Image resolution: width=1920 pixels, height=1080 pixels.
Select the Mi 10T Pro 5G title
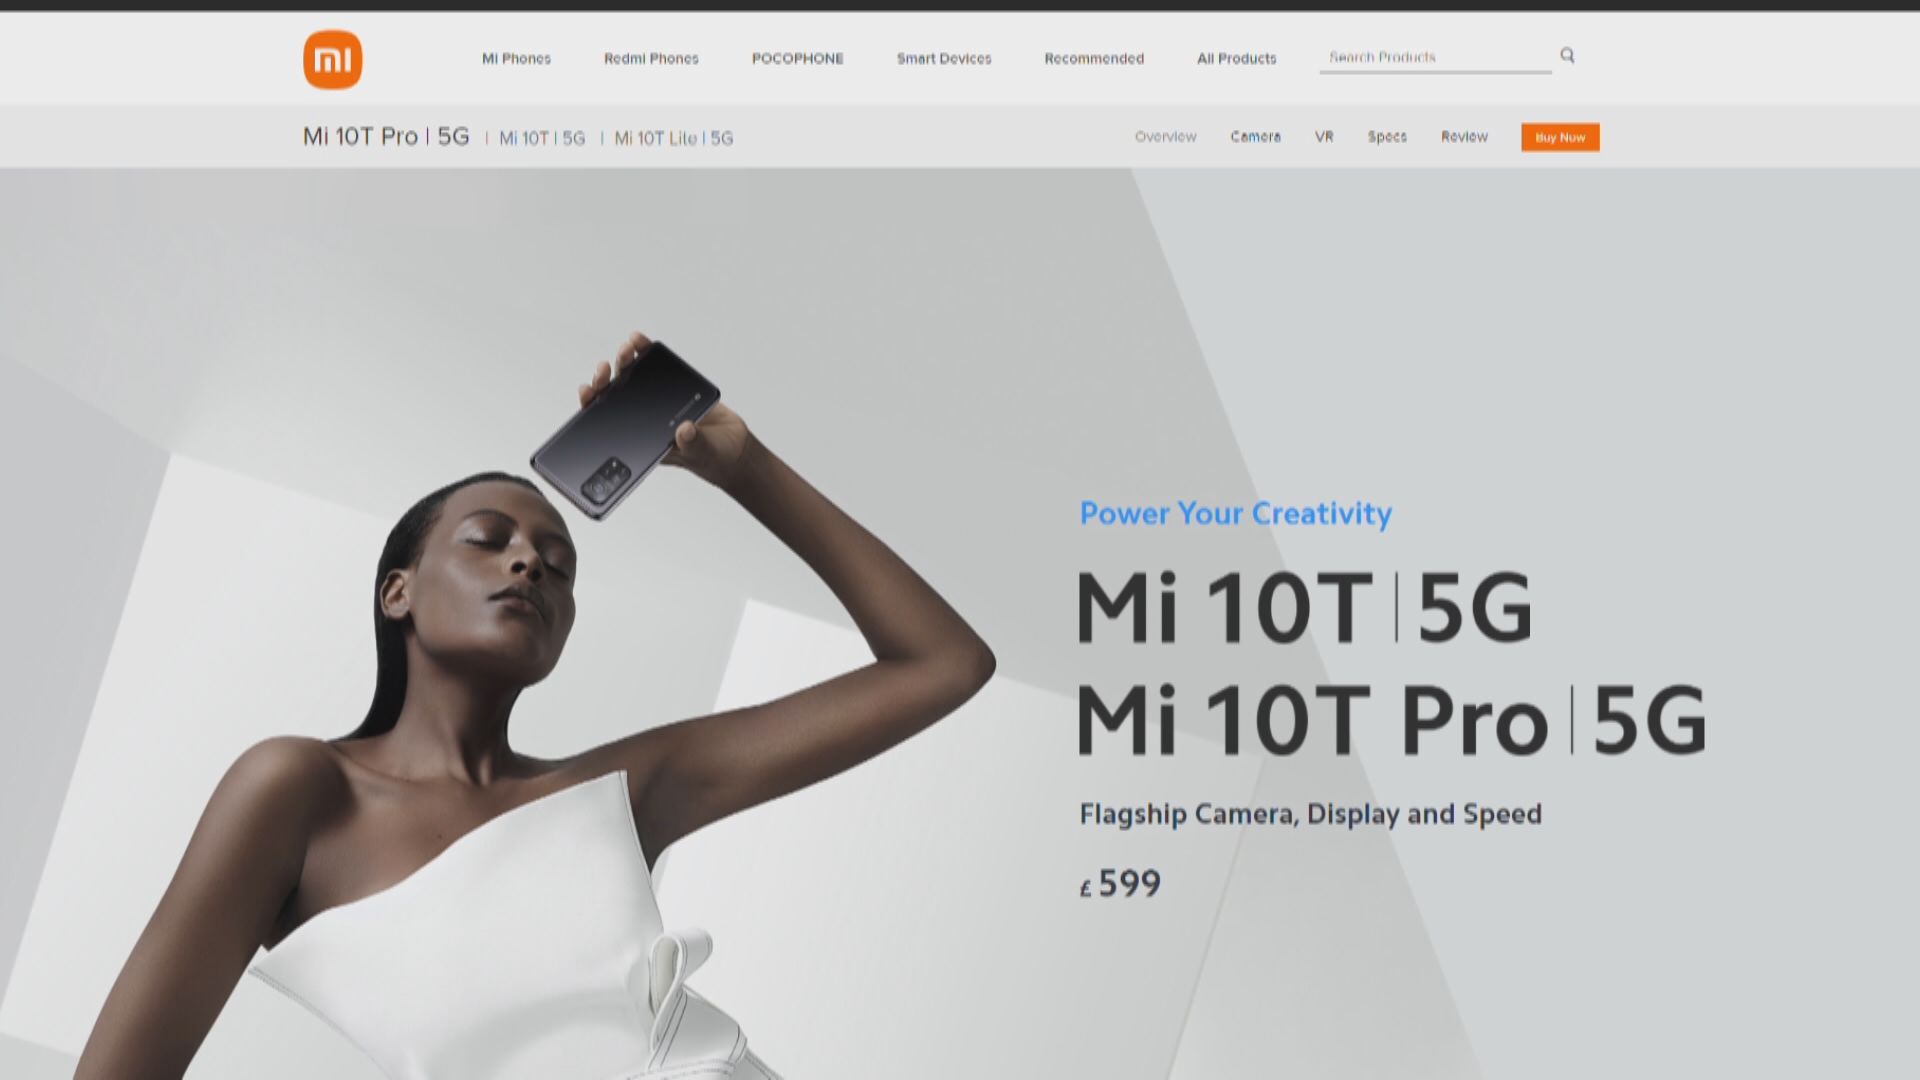[x=386, y=137]
